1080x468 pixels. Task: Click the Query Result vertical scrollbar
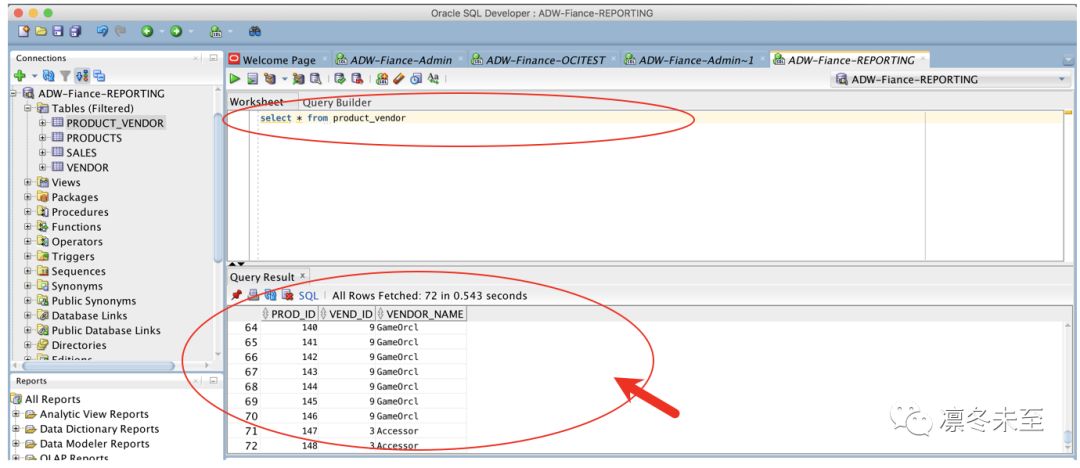(1067, 437)
